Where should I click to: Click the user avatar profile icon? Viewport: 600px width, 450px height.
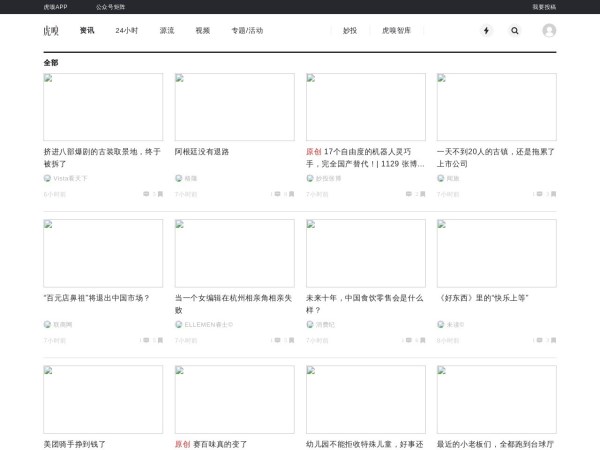point(549,30)
